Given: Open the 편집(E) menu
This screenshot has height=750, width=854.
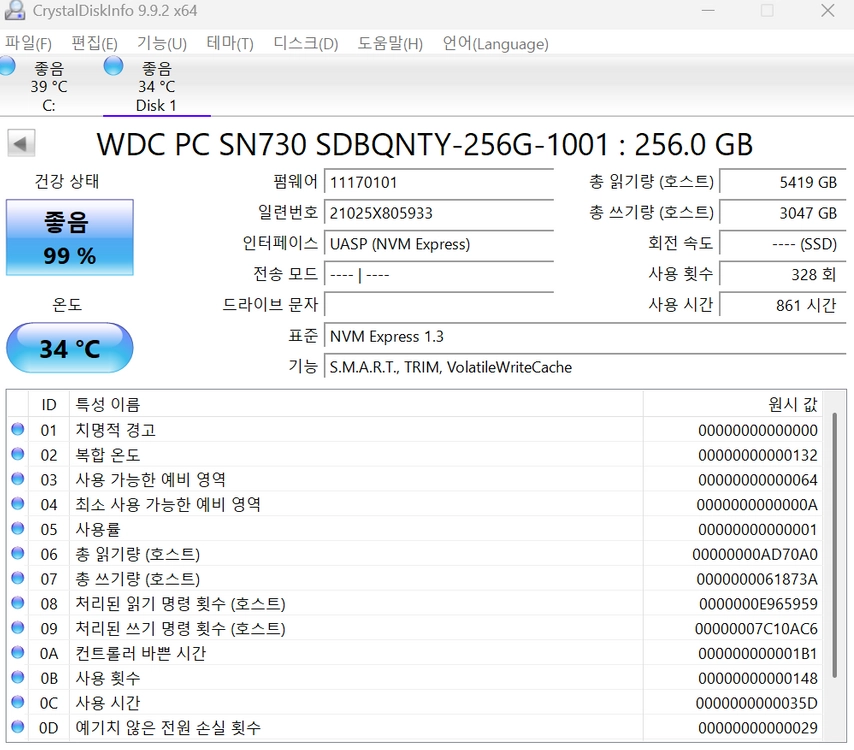Looking at the screenshot, I should click(94, 43).
